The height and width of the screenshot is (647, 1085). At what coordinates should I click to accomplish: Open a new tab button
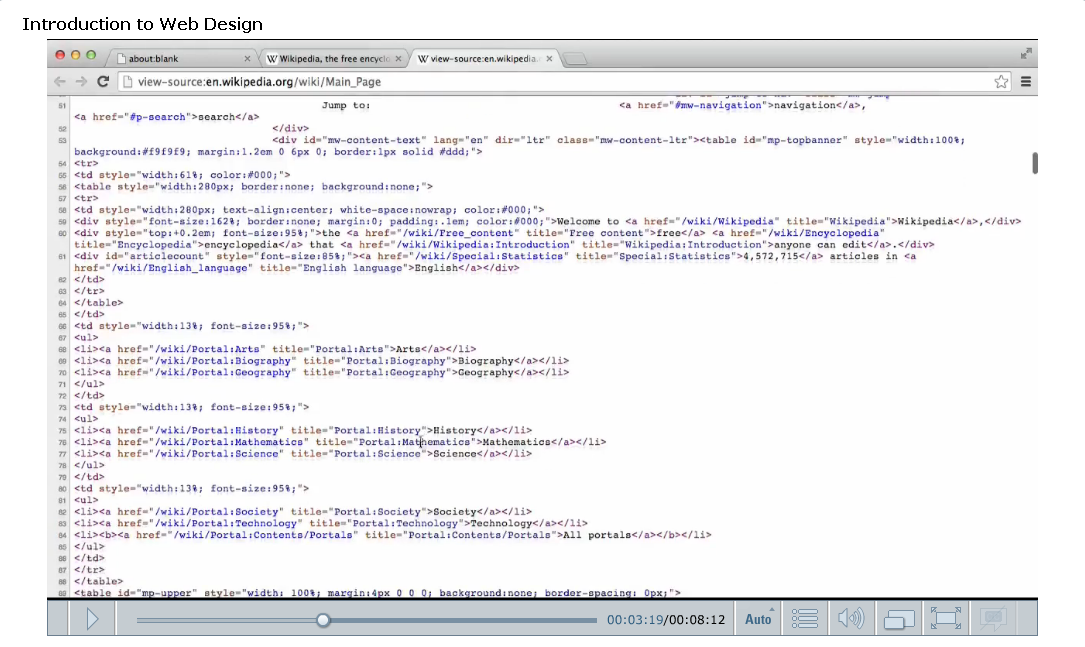[x=575, y=59]
